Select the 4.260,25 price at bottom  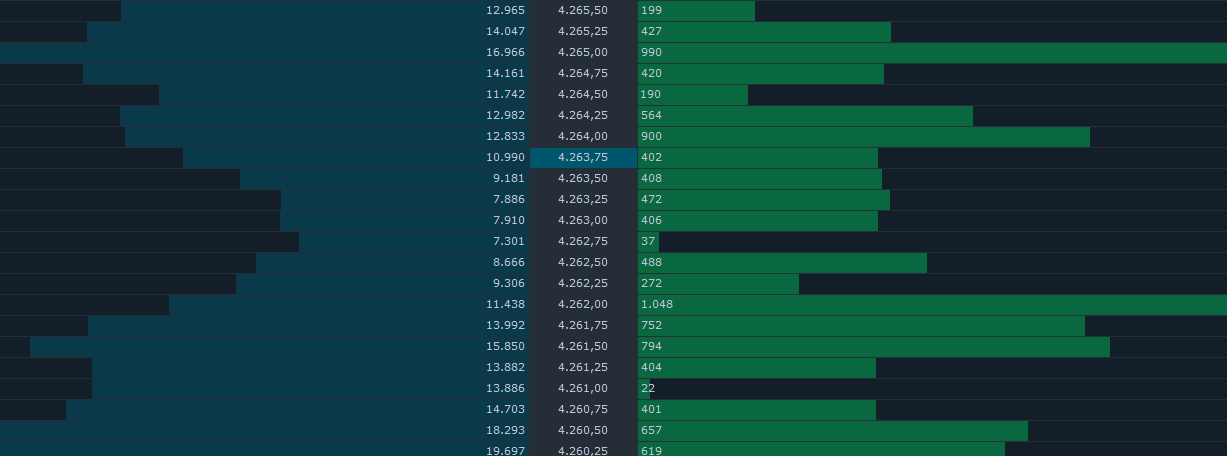coord(583,451)
